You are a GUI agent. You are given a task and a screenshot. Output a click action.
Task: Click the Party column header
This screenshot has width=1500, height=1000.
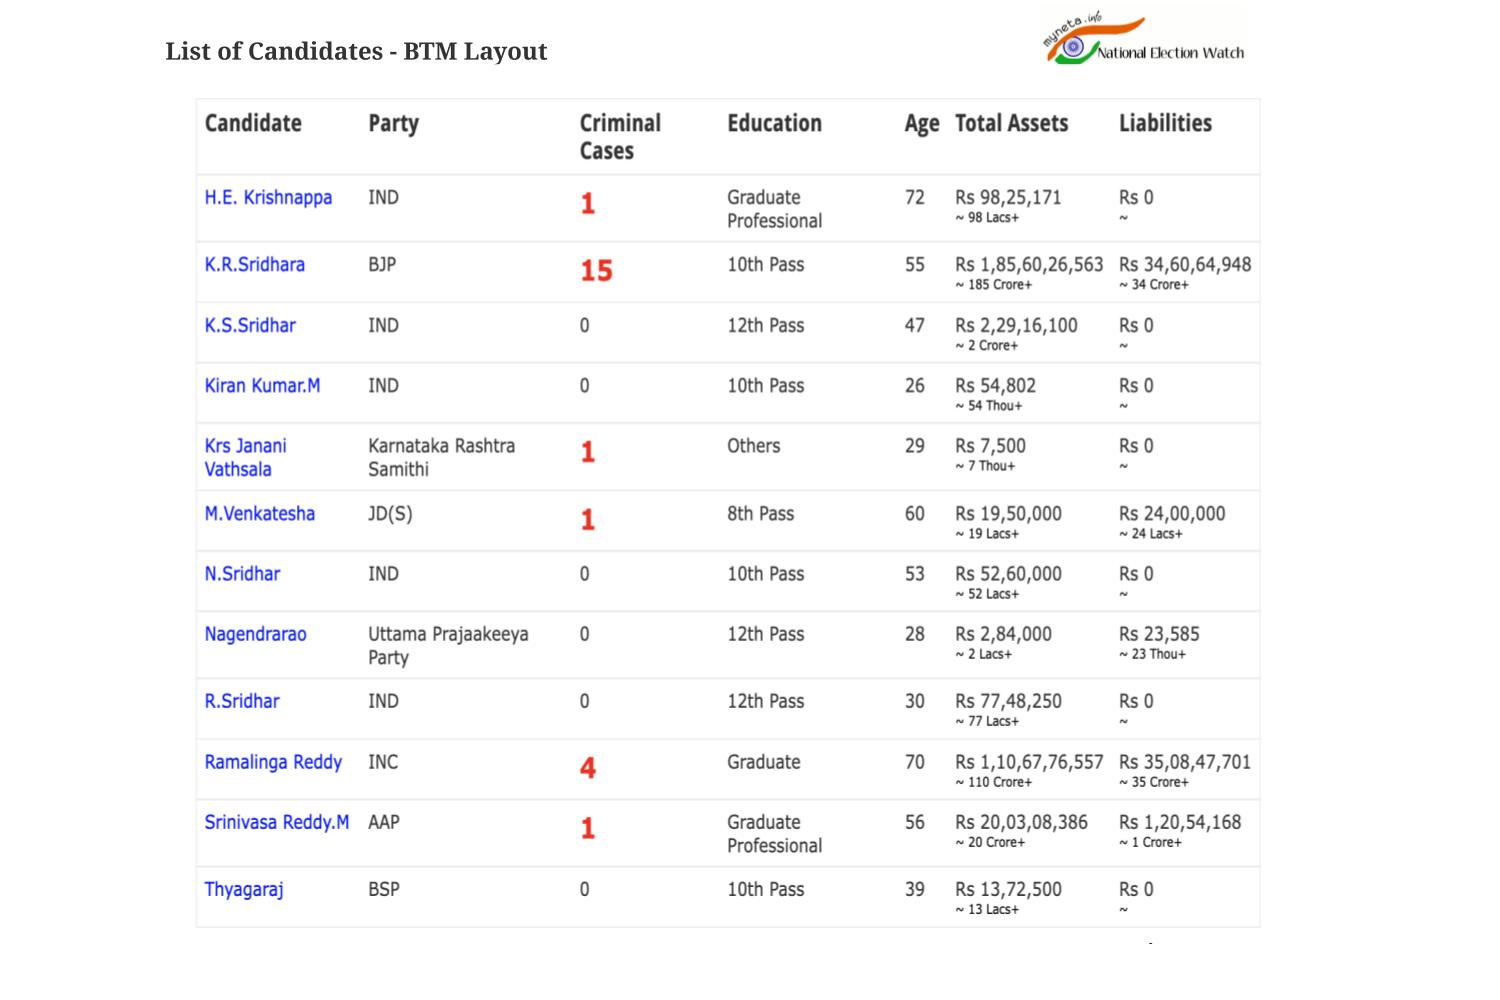point(393,123)
